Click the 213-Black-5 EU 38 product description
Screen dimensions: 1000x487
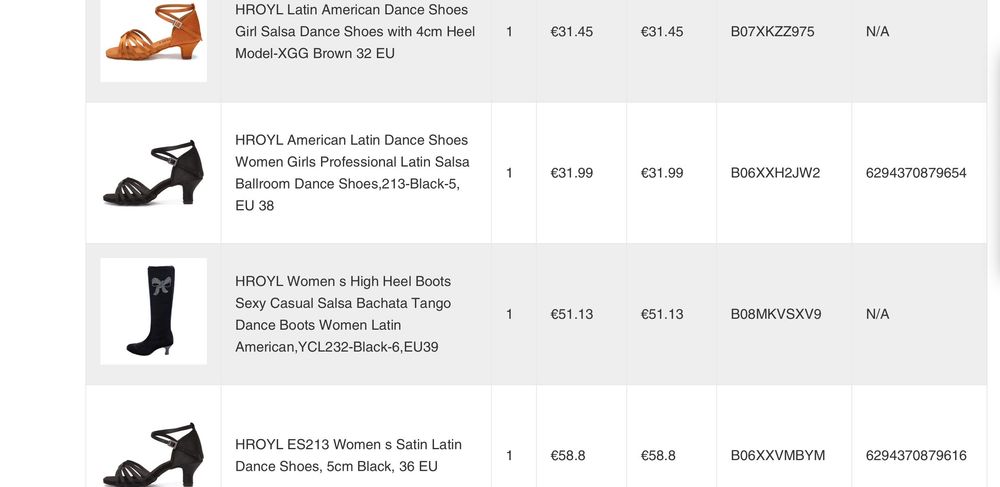[352, 173]
